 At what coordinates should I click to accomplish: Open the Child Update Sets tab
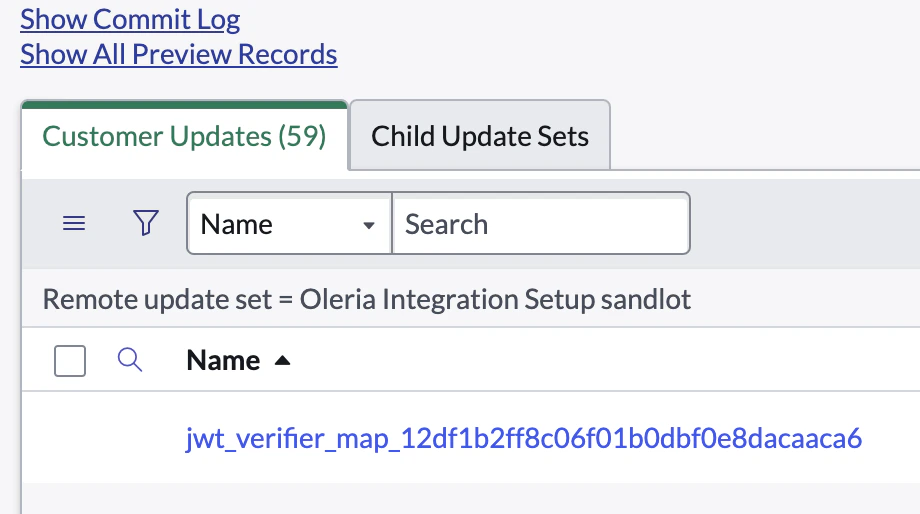tap(480, 136)
